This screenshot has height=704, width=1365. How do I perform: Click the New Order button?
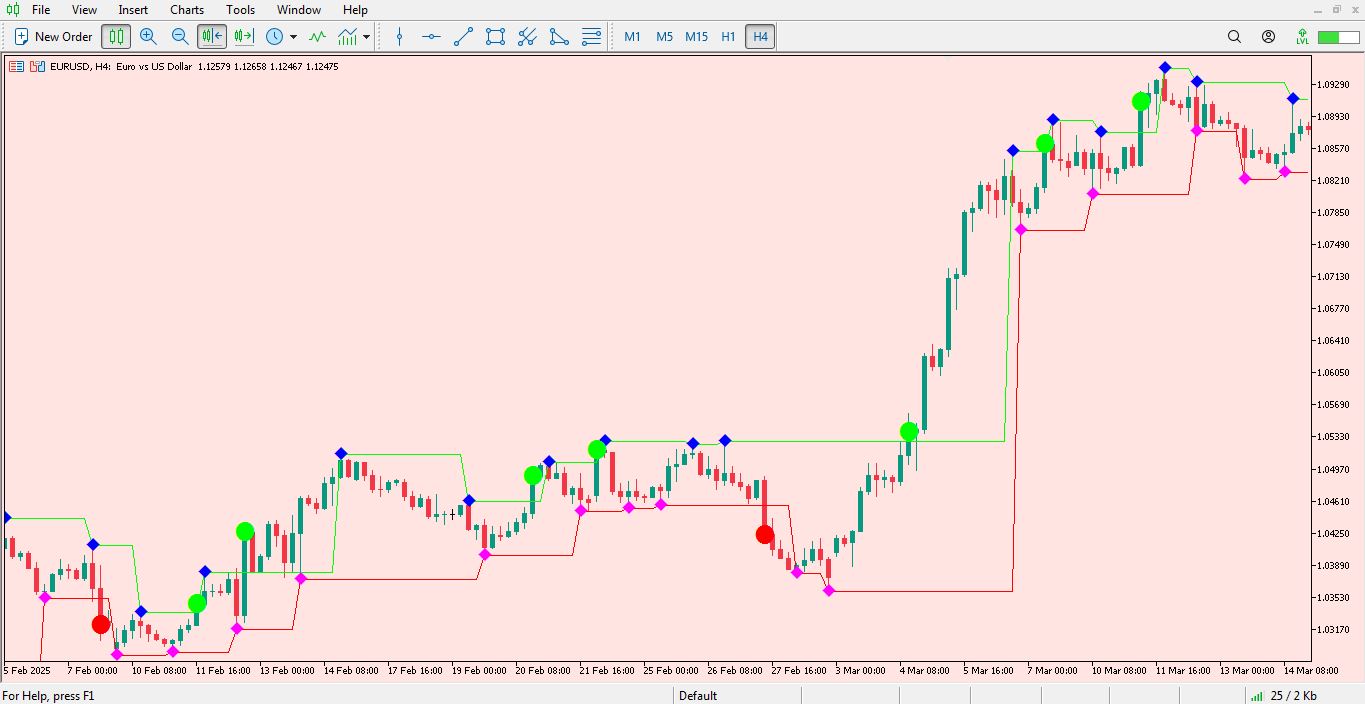[51, 36]
